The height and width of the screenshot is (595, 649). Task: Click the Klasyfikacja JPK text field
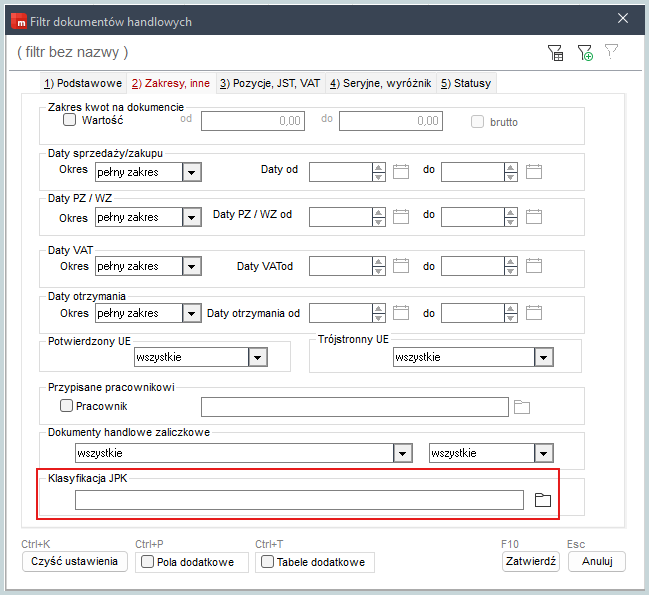coord(299,500)
